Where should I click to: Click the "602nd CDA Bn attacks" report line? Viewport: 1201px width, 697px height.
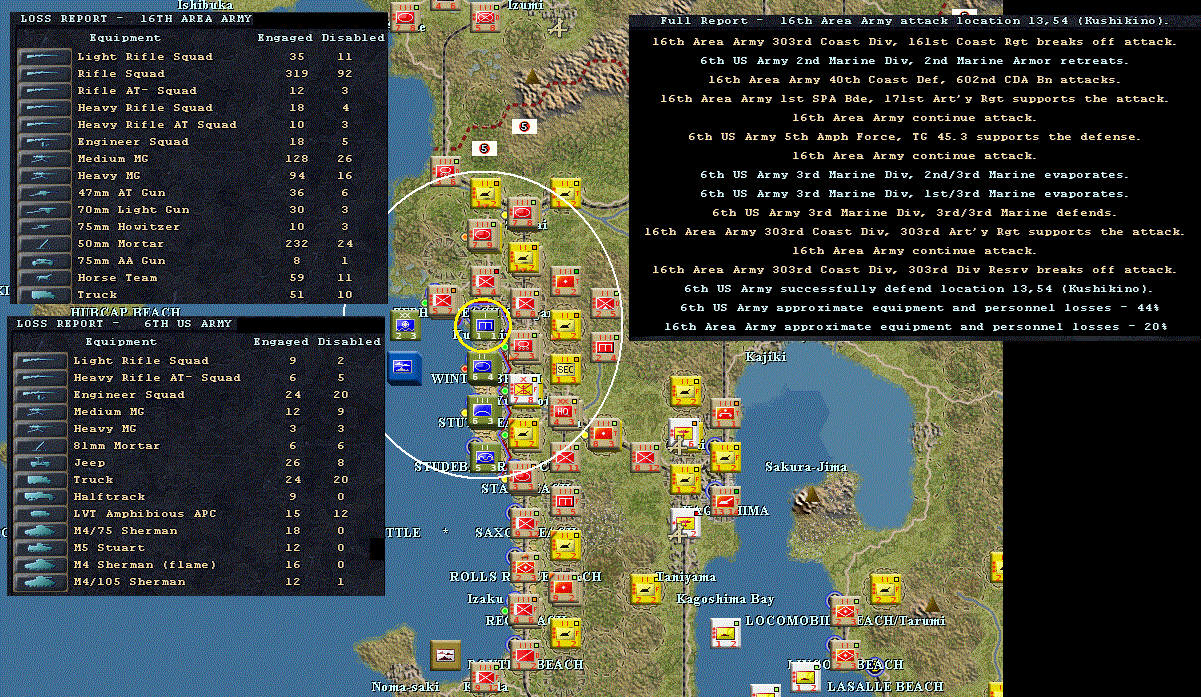(x=914, y=80)
